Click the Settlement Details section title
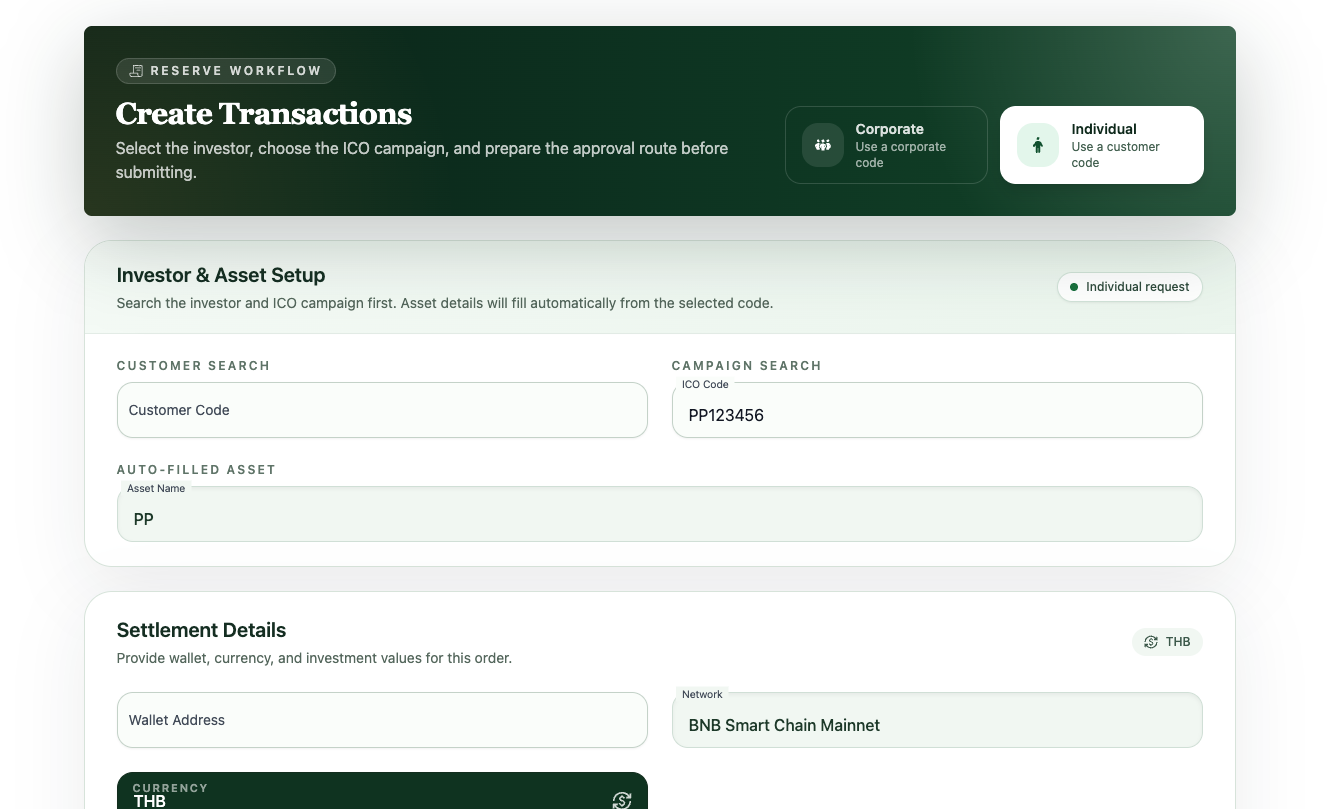This screenshot has width=1327, height=809. pyautogui.click(x=201, y=630)
